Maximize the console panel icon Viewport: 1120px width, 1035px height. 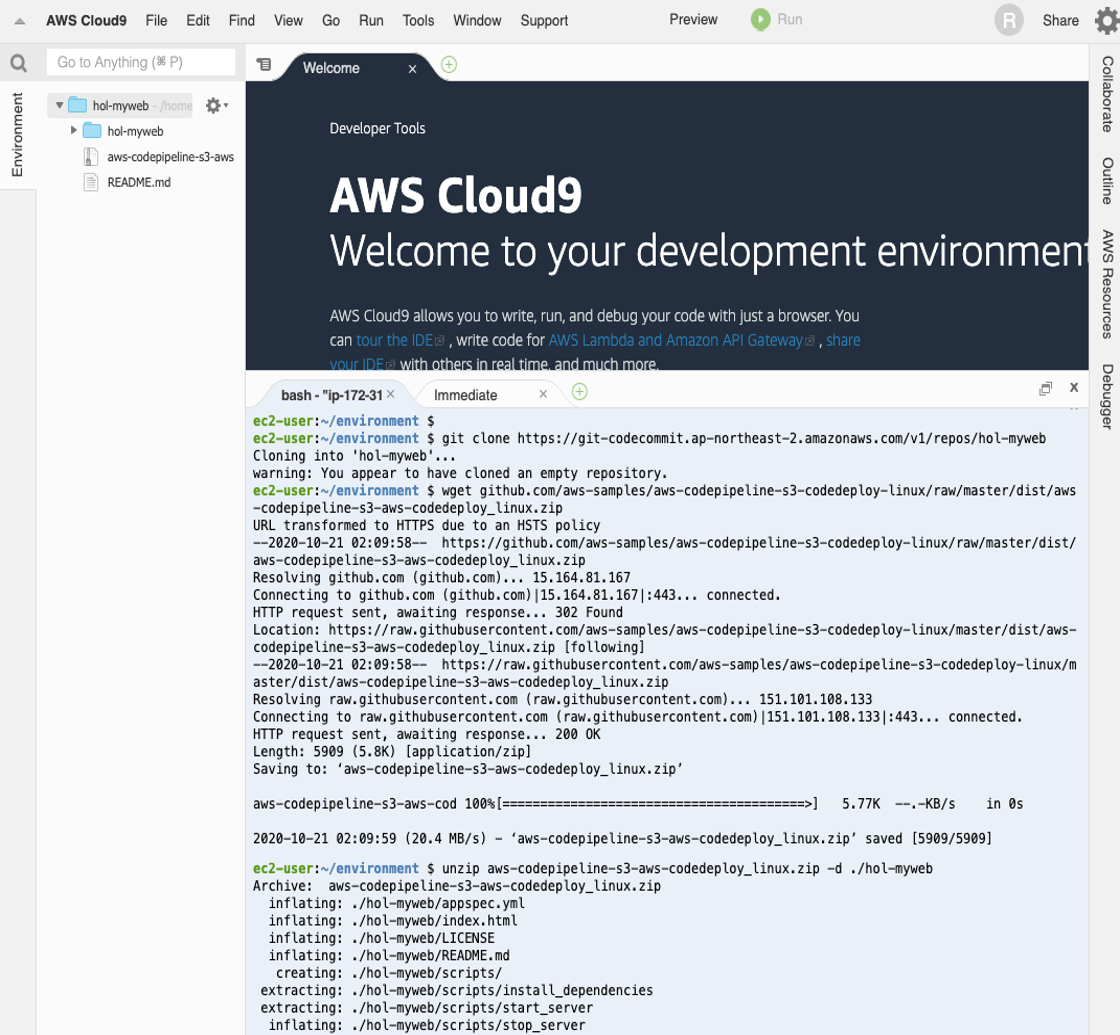click(x=1046, y=389)
